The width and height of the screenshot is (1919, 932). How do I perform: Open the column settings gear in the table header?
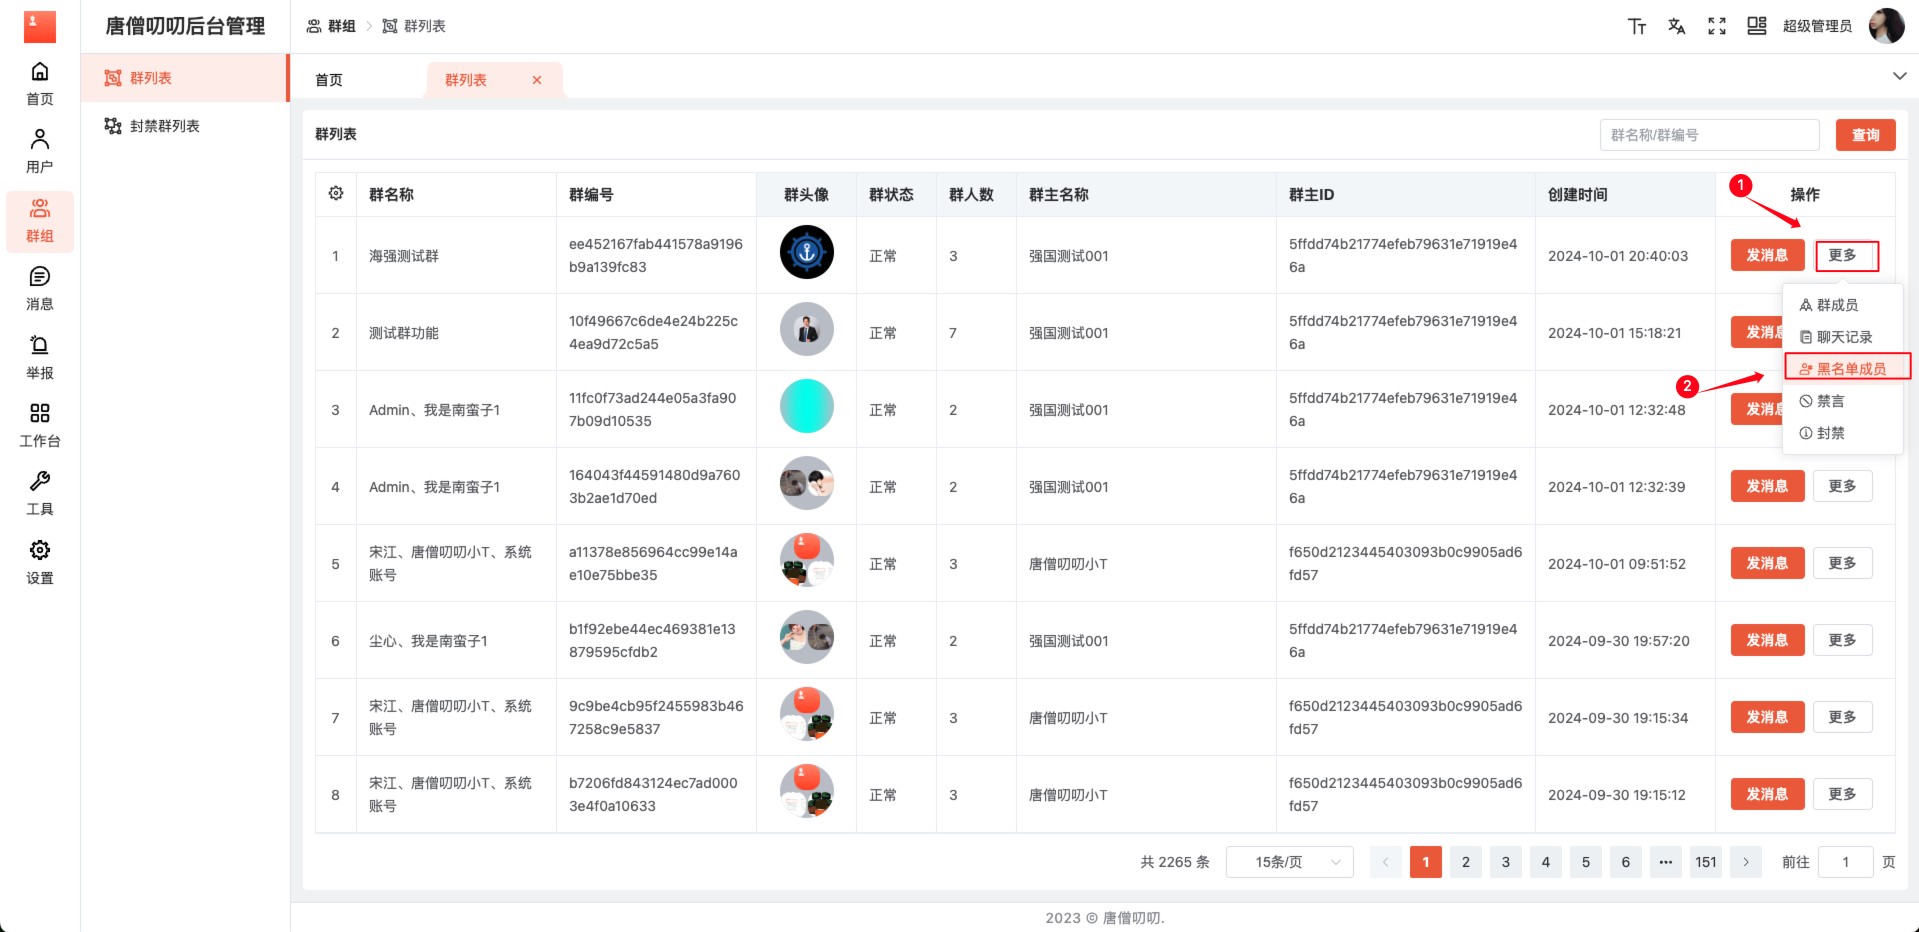(336, 193)
